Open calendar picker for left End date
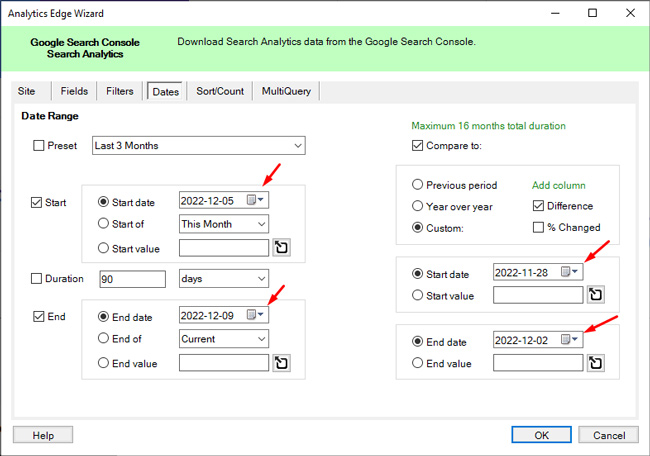Screen dimensions: 650x456 pos(256,314)
